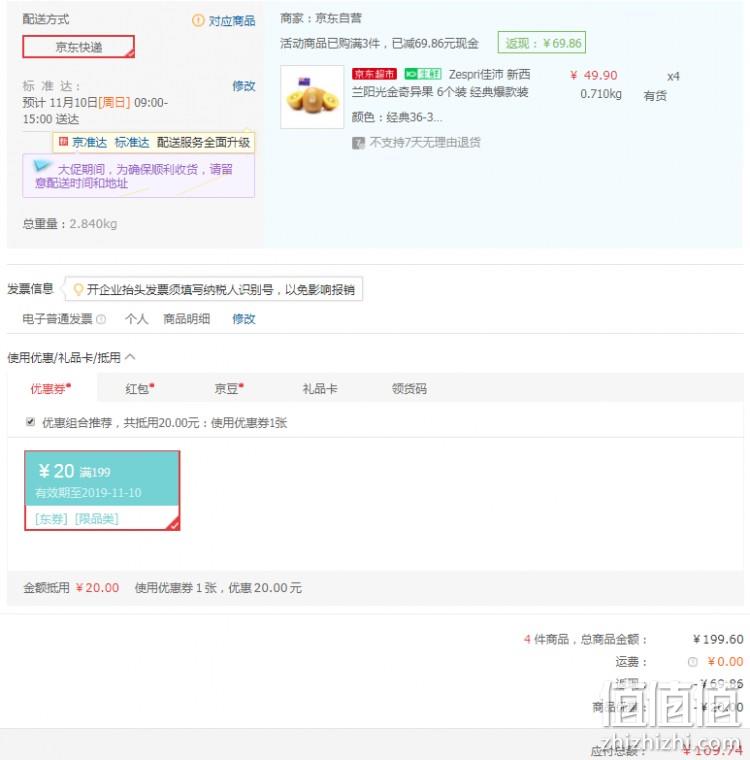The width and height of the screenshot is (750, 760).
Task: Click the info icon beside 运费 amount
Action: point(692,662)
